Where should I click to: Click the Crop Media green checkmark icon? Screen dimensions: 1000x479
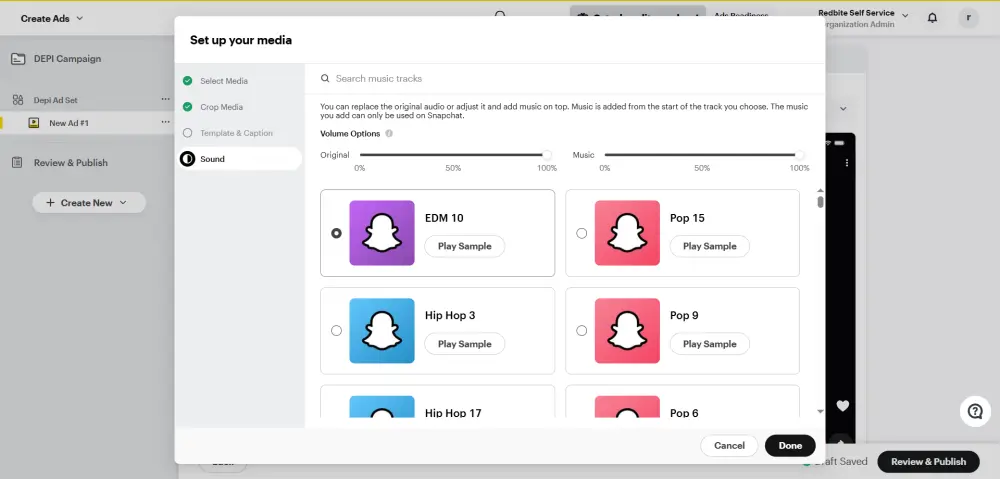click(x=188, y=107)
